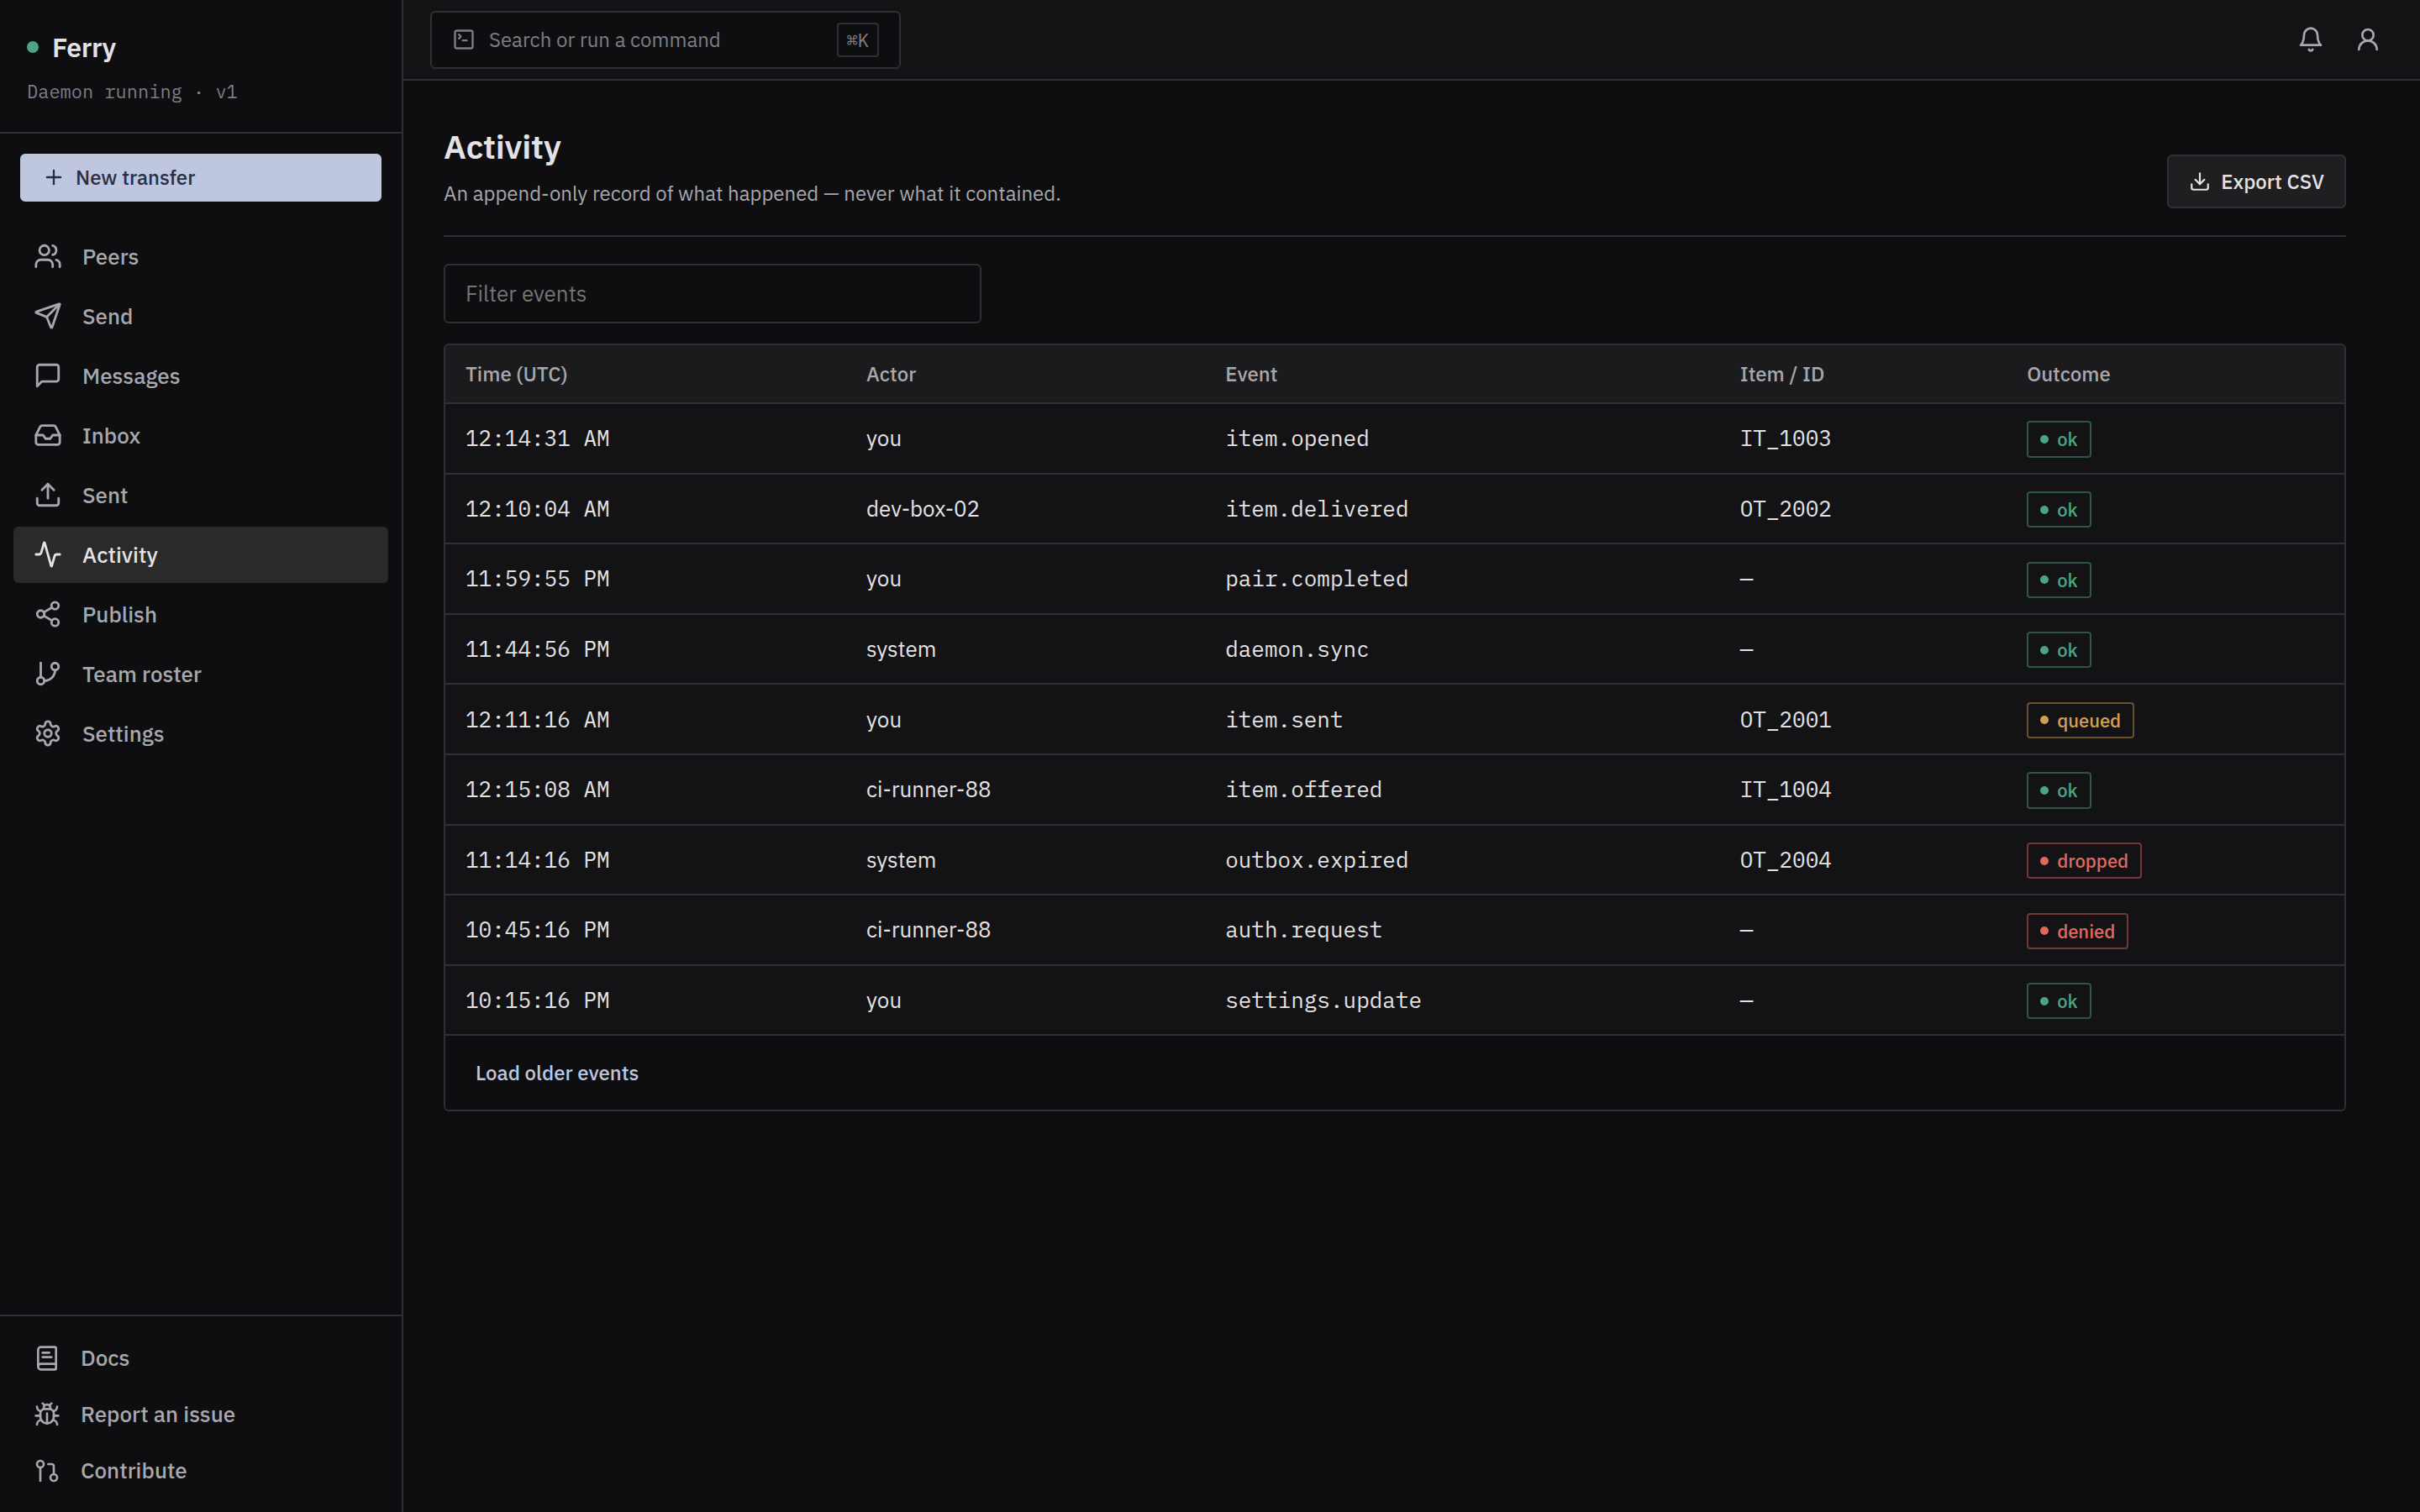Click the Team roster branch icon
The width and height of the screenshot is (2420, 1512).
(x=48, y=674)
